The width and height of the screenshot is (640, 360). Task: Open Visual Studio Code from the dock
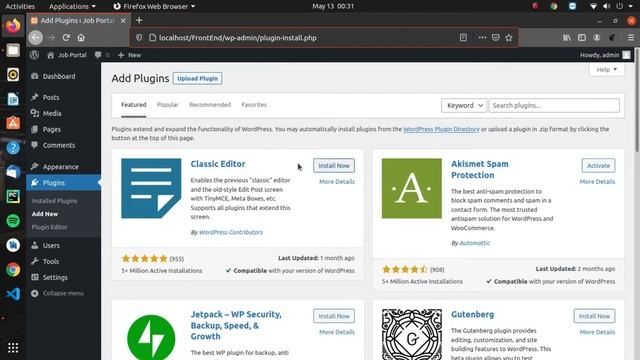pyautogui.click(x=13, y=294)
